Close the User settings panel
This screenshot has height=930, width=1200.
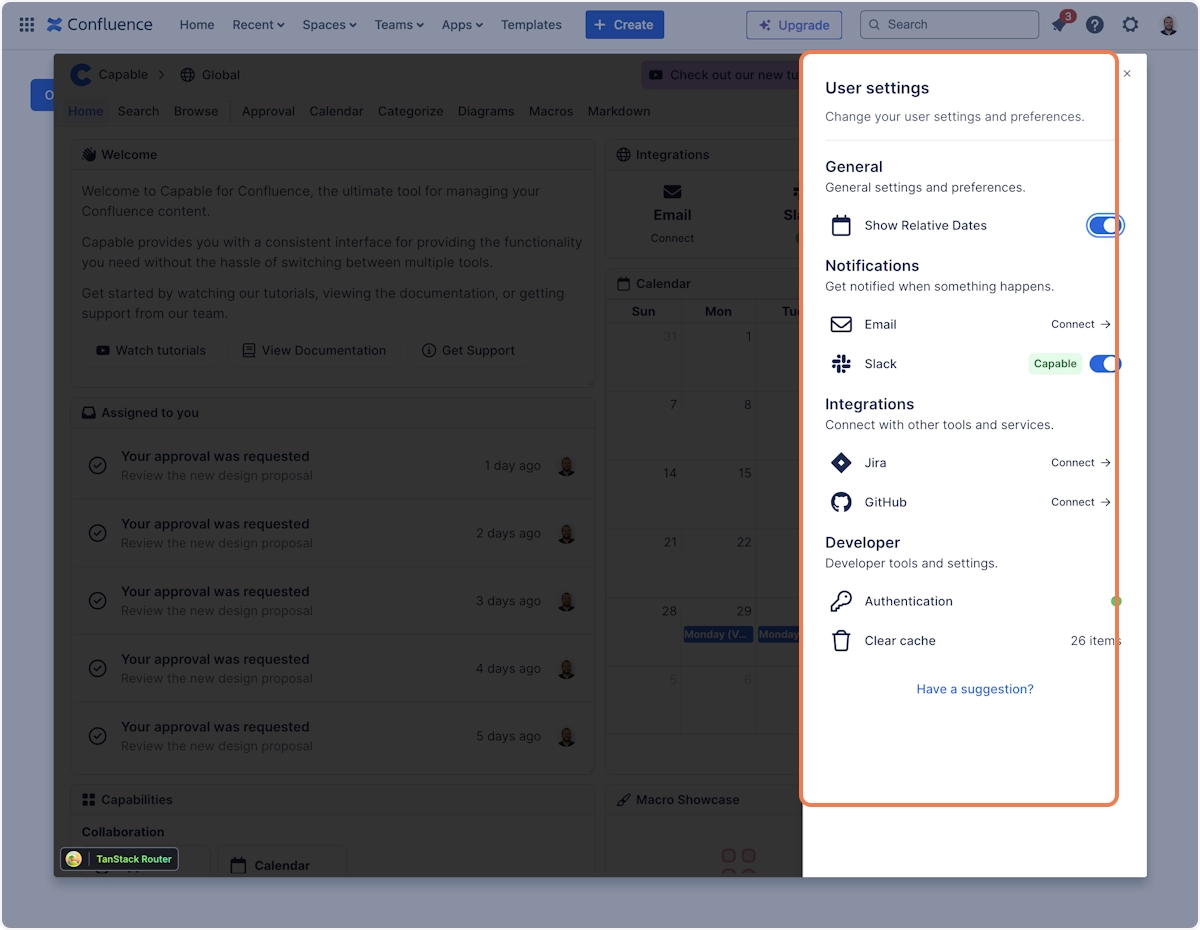coord(1127,74)
